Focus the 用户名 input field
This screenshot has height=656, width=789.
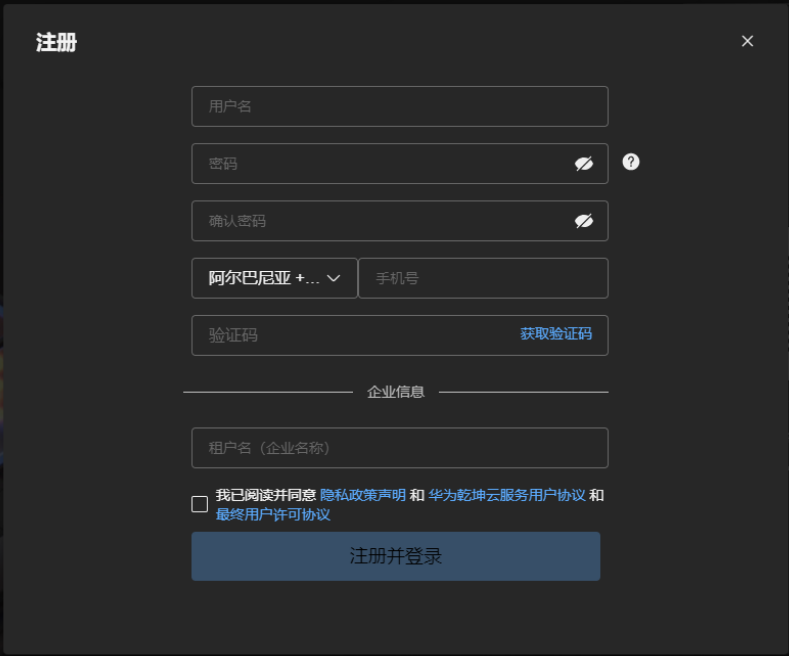[x=400, y=106]
